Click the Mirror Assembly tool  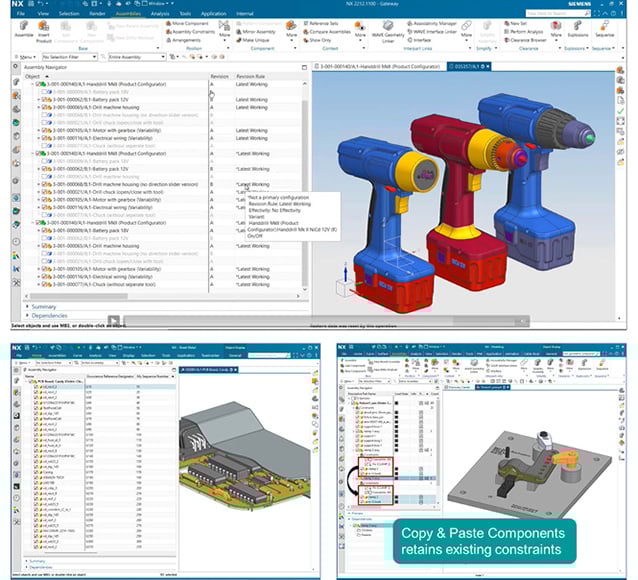(256, 32)
